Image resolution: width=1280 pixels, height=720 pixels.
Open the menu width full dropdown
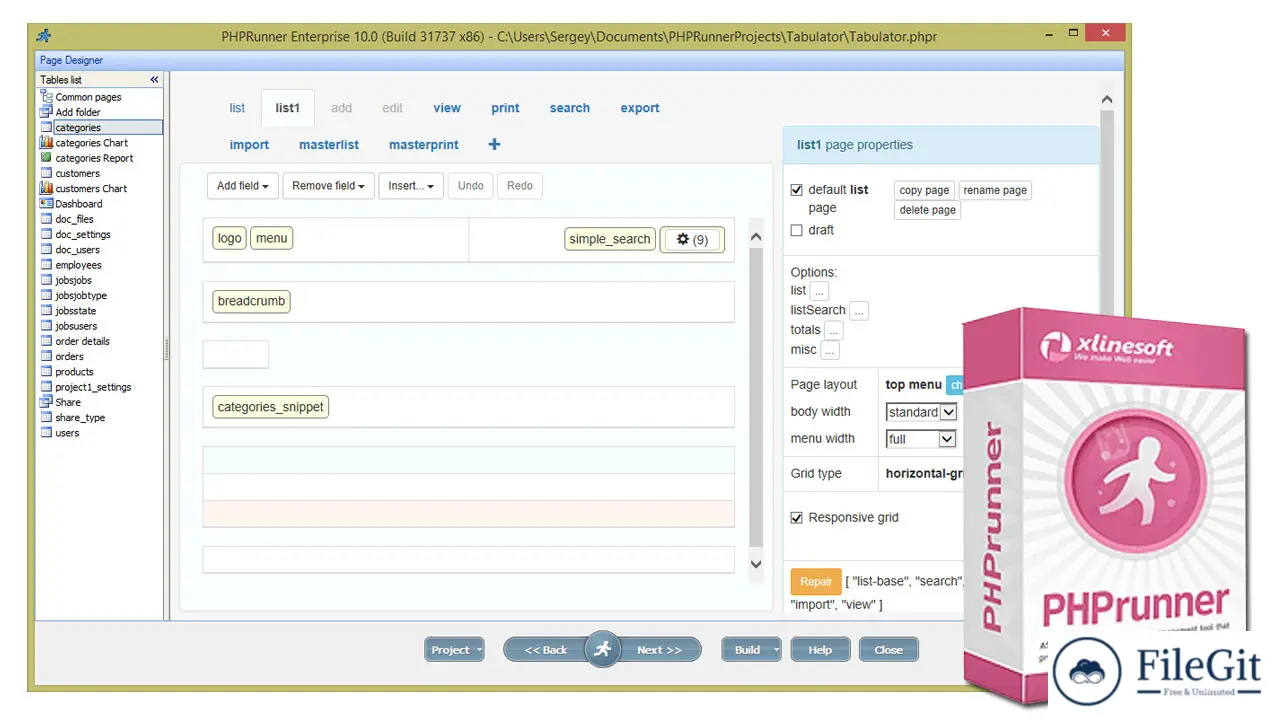point(921,439)
